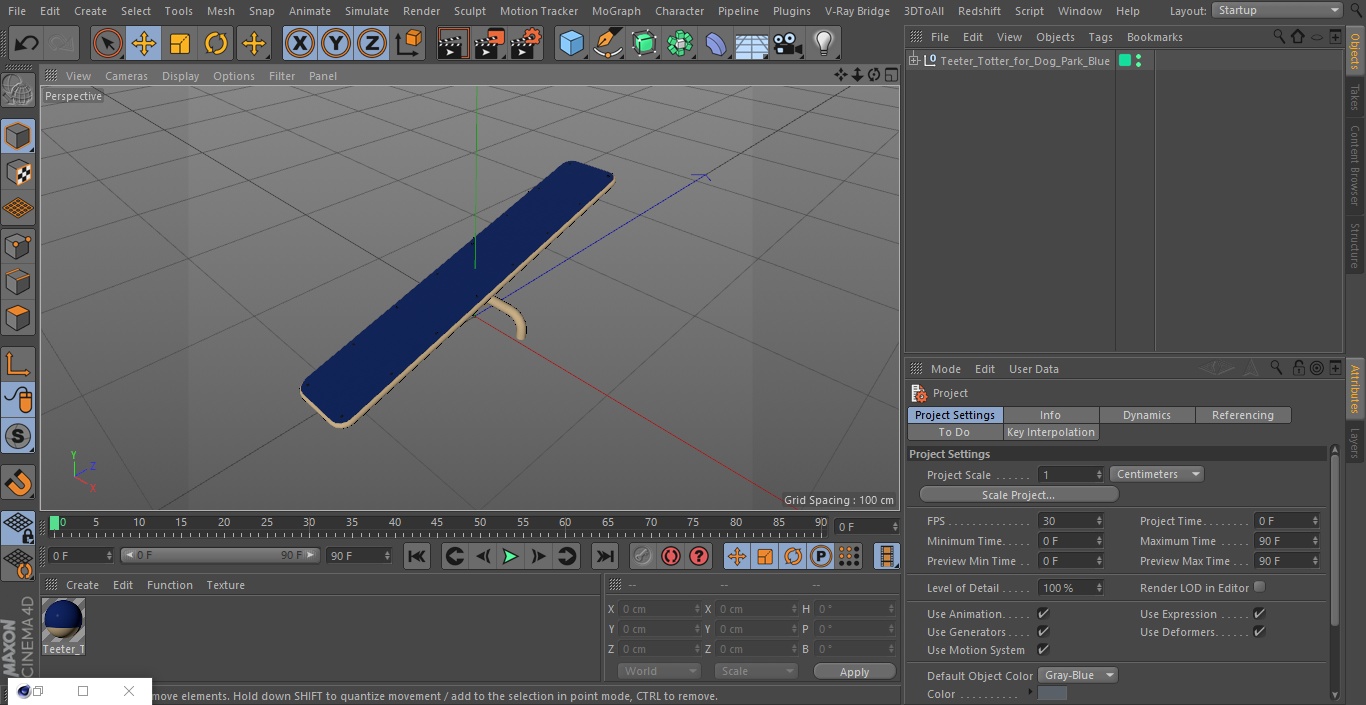The width and height of the screenshot is (1366, 705).
Task: Click the FPS stepper arrows
Action: (1099, 521)
